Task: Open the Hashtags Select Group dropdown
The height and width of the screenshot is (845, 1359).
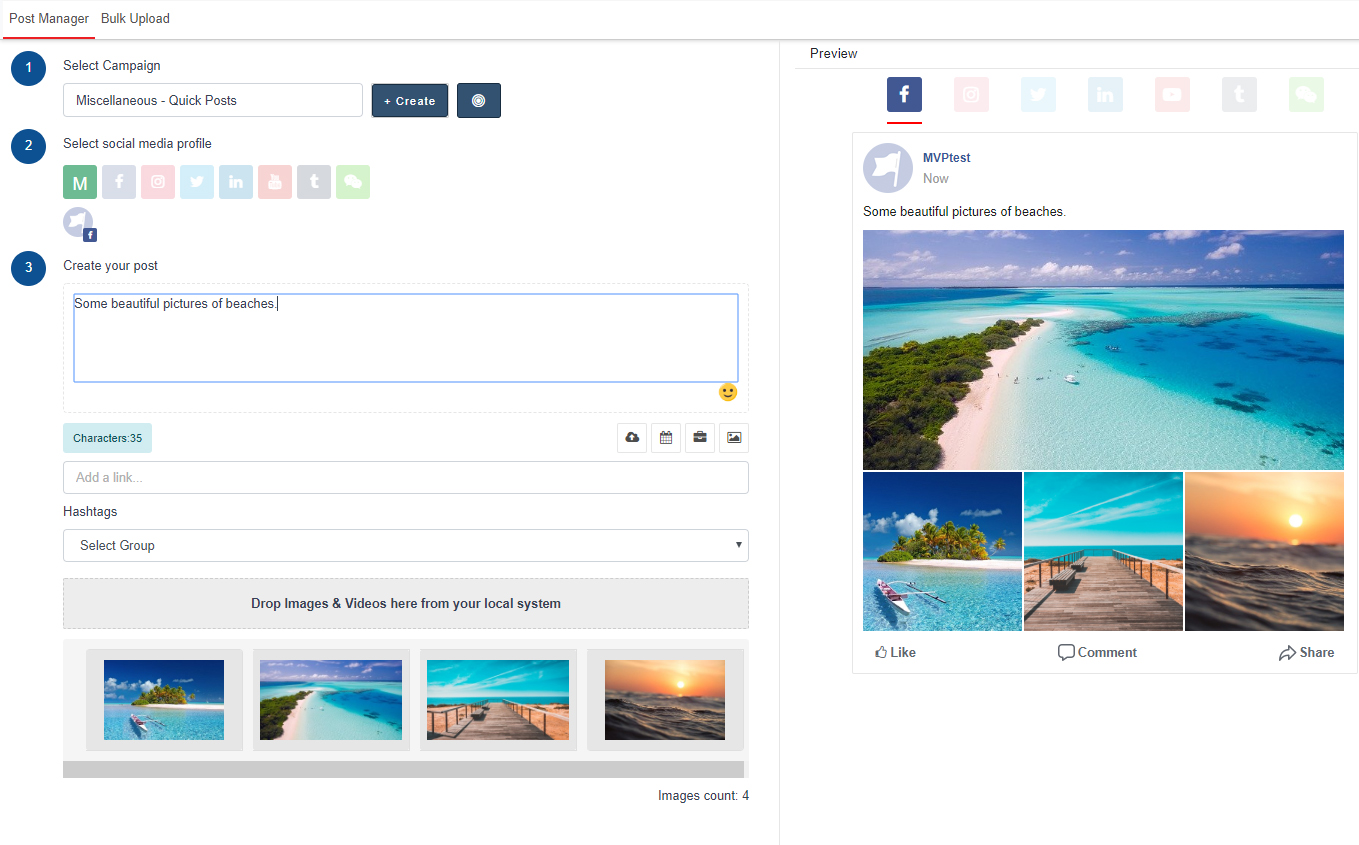Action: coord(405,546)
